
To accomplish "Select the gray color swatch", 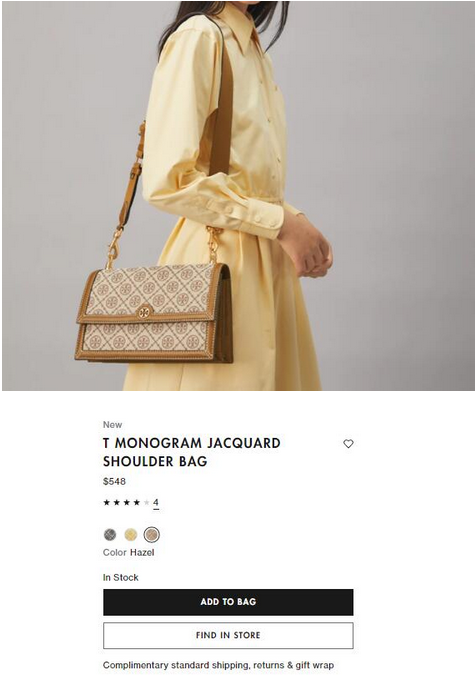I will (x=110, y=535).
